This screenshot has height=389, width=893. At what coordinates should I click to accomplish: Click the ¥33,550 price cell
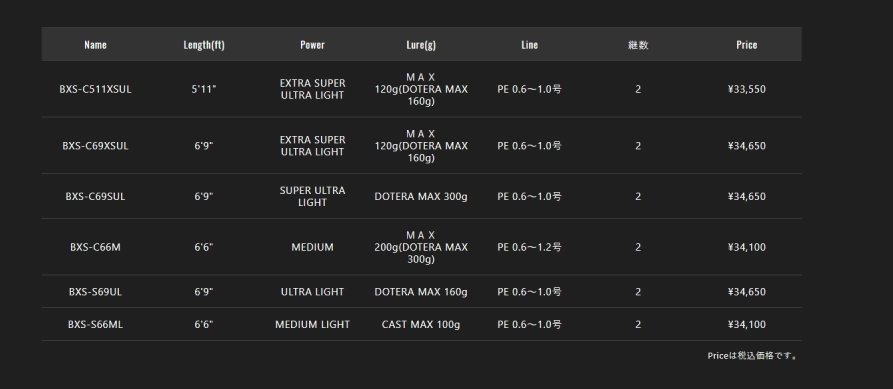tap(747, 89)
